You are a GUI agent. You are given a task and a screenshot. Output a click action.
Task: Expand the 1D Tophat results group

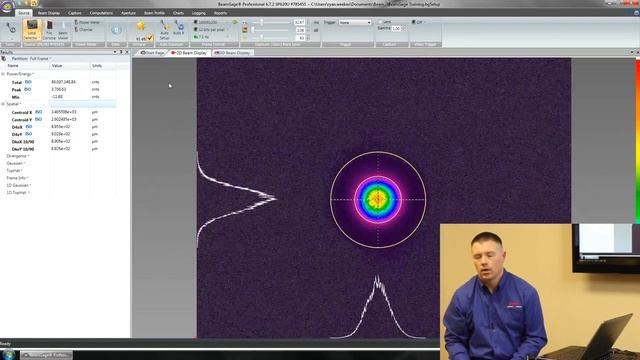(x=17, y=193)
